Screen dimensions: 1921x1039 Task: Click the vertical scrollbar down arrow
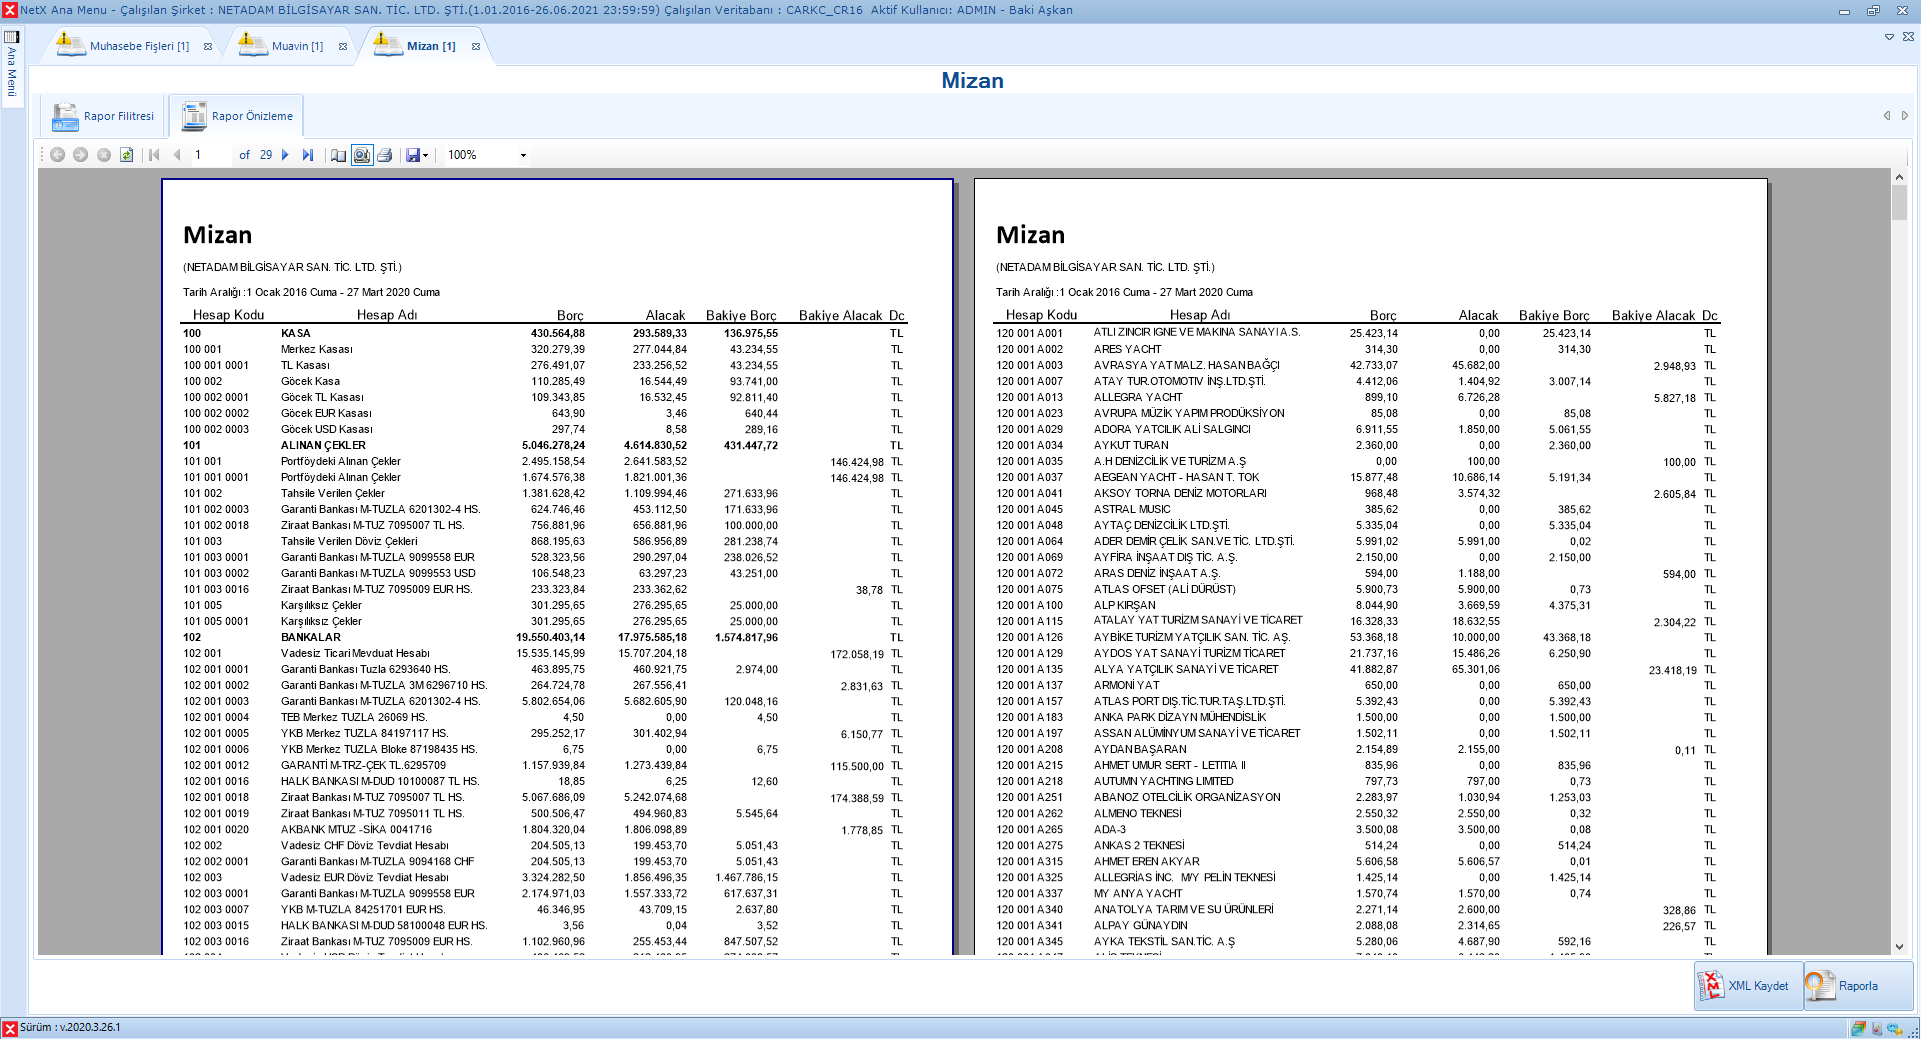[1899, 946]
